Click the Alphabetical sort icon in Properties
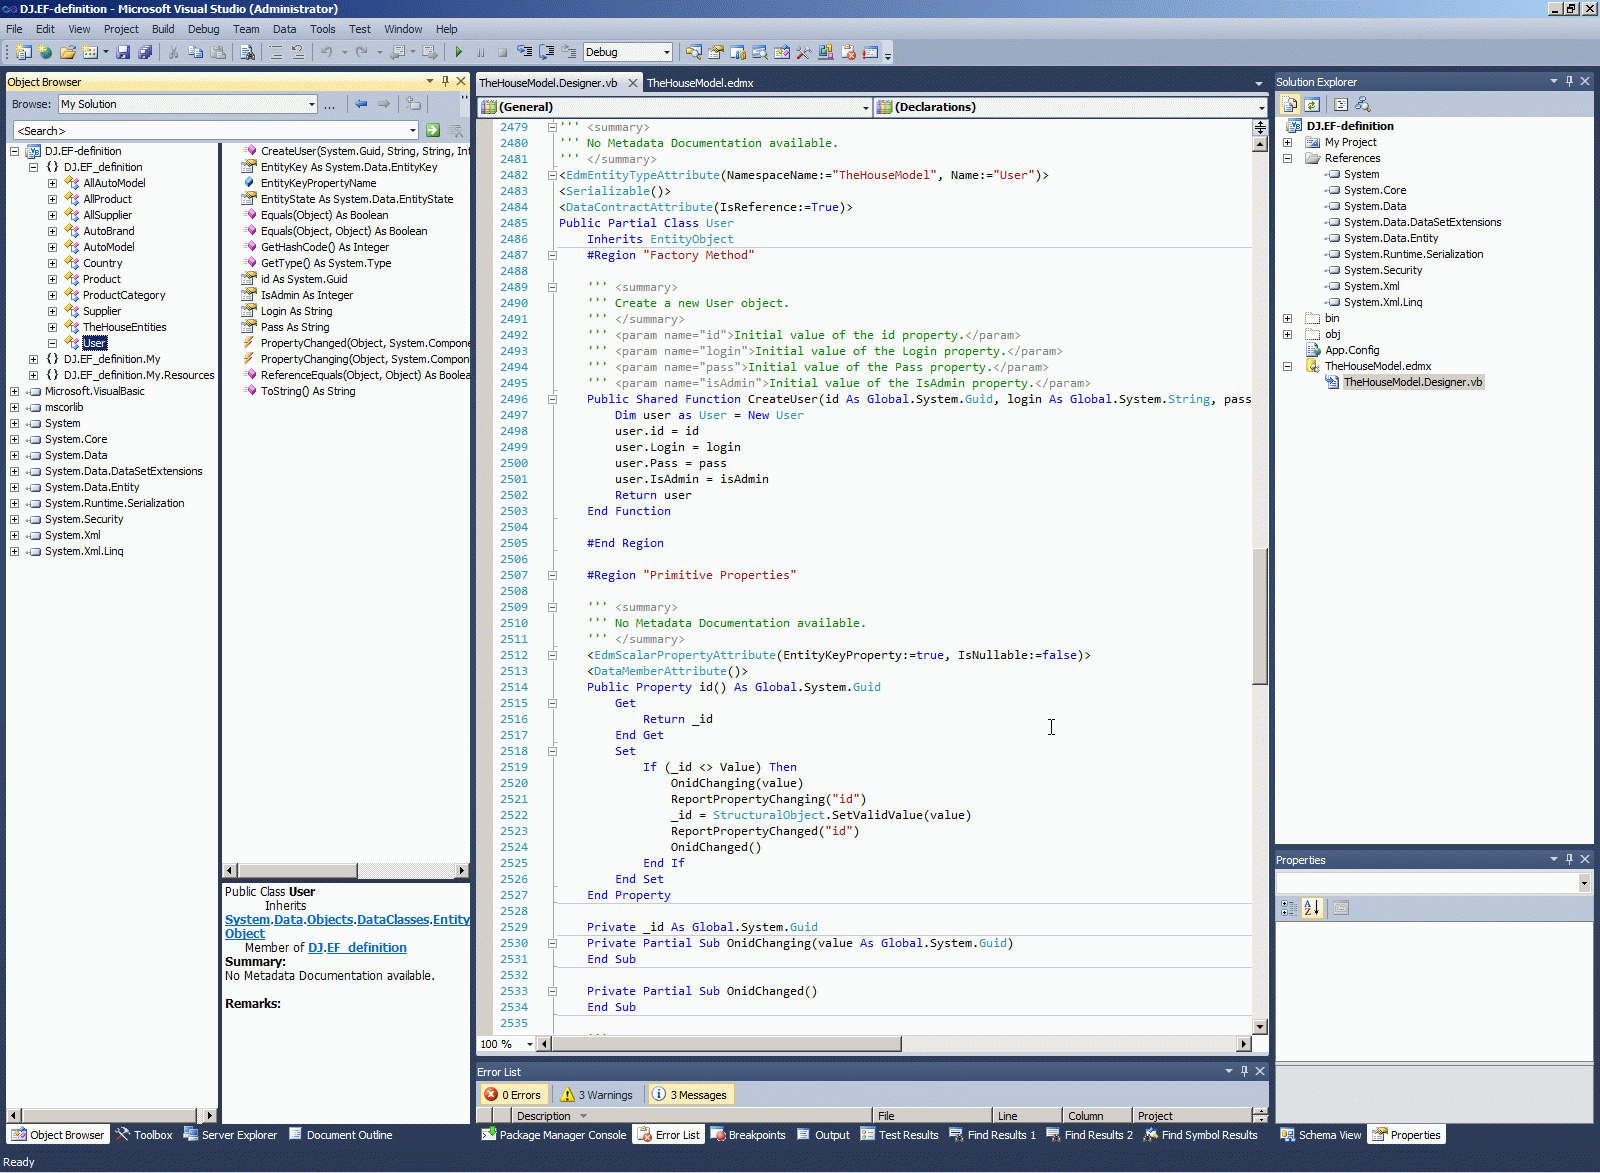 1312,908
